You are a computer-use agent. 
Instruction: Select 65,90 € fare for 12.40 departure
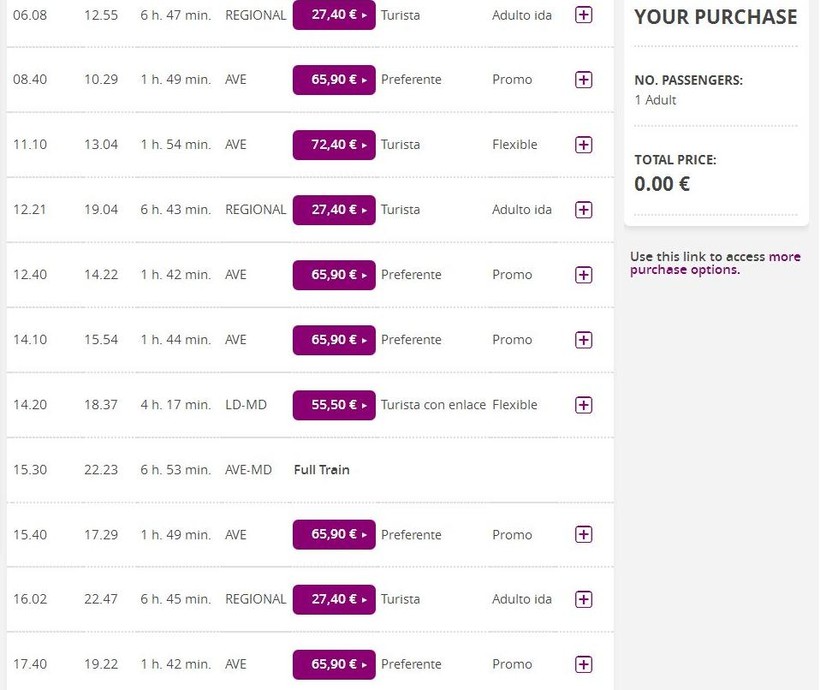point(334,275)
